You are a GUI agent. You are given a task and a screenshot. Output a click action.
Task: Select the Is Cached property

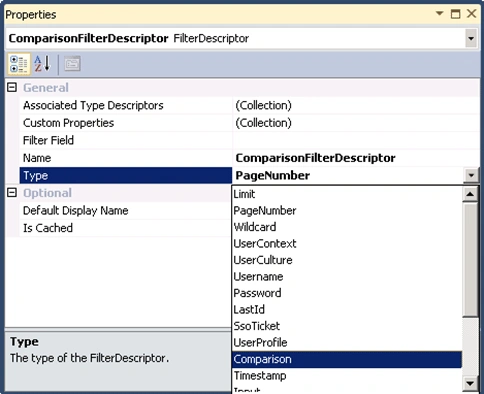126,228
